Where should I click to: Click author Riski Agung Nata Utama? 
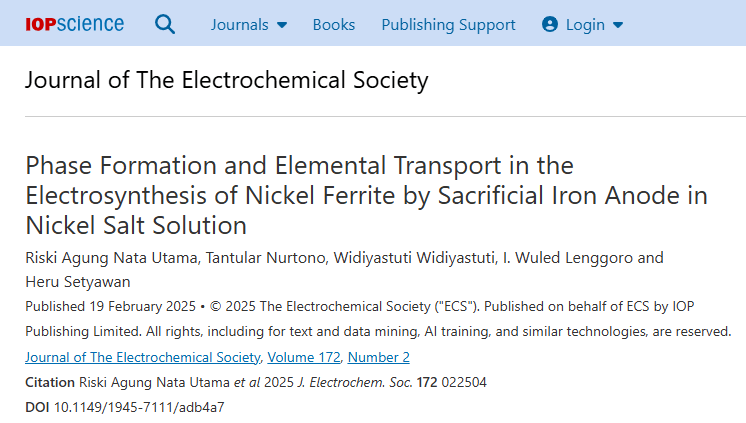[x=111, y=258]
